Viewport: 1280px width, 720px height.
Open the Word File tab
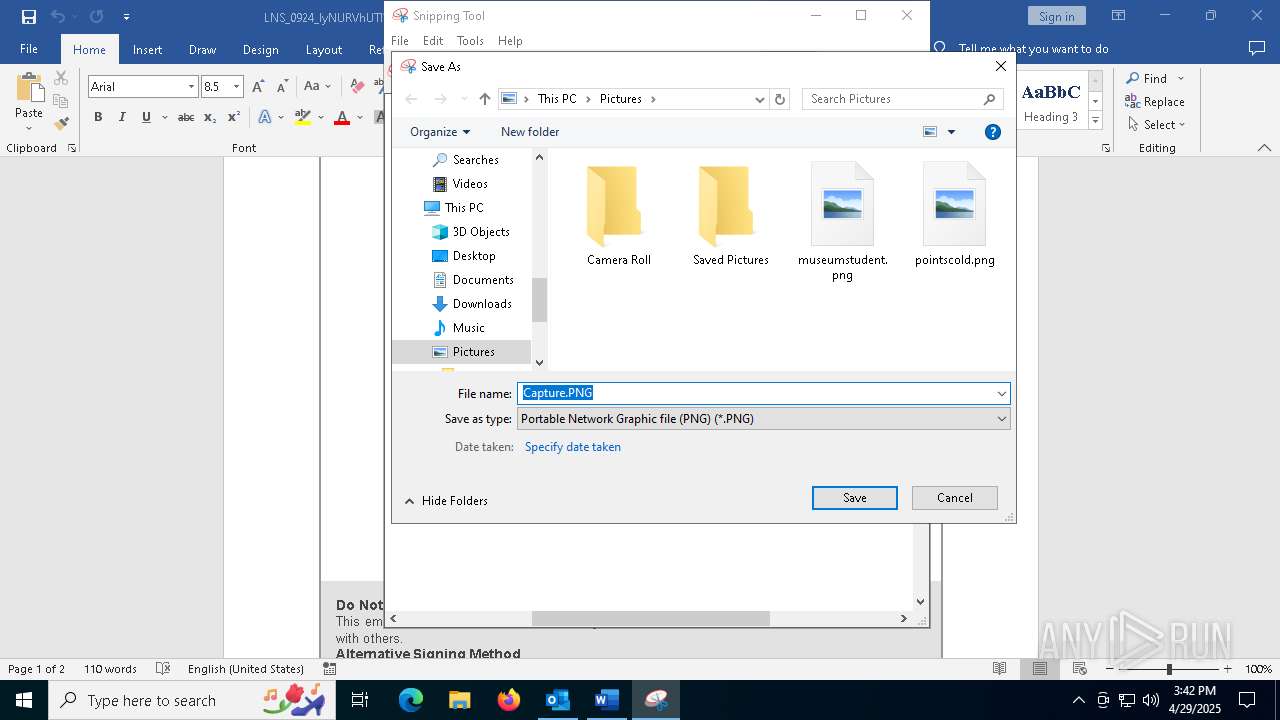pos(29,49)
